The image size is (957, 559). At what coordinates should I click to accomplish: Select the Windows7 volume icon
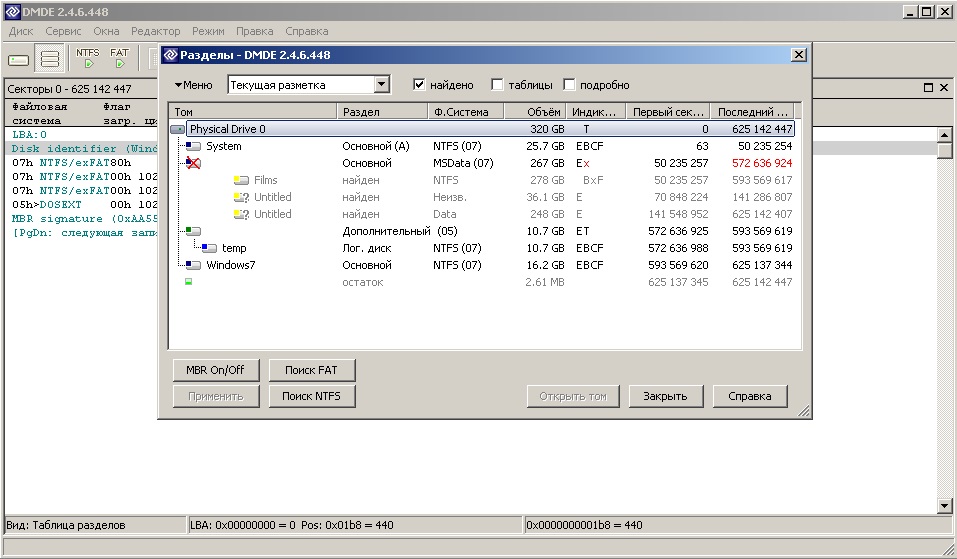coord(194,265)
